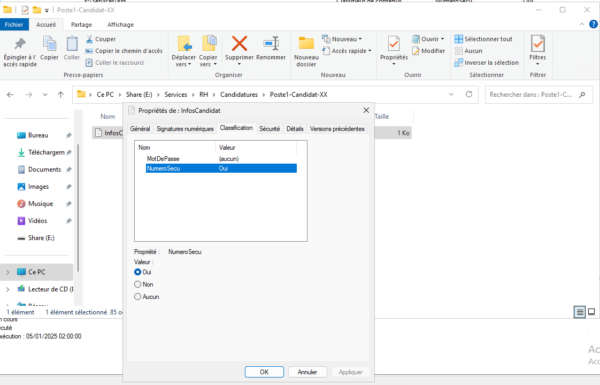The image size is (600, 385).
Task: Collapse the ribbon with the chevron
Action: tap(582, 24)
